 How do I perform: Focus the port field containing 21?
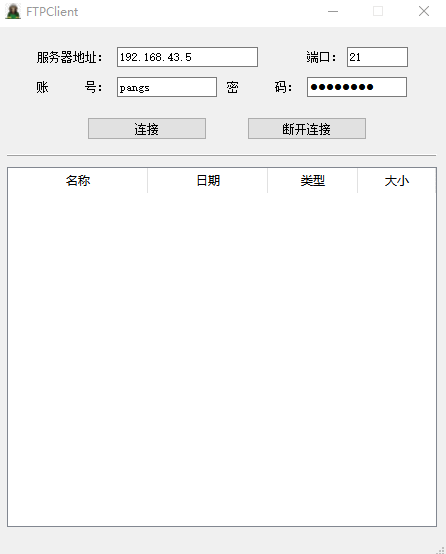[x=377, y=57]
